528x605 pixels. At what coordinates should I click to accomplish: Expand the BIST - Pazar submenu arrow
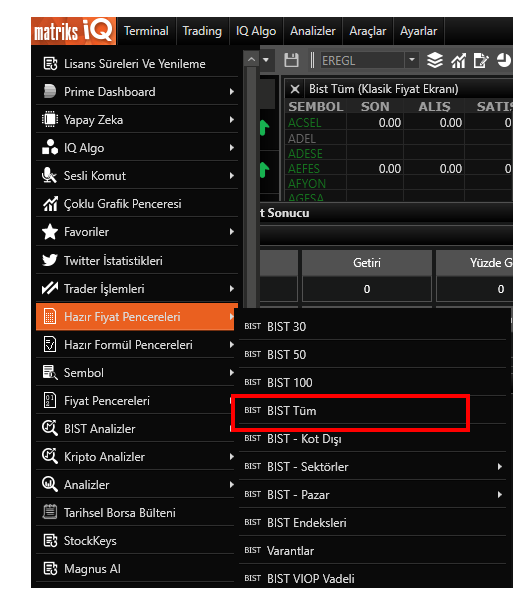(x=500, y=495)
